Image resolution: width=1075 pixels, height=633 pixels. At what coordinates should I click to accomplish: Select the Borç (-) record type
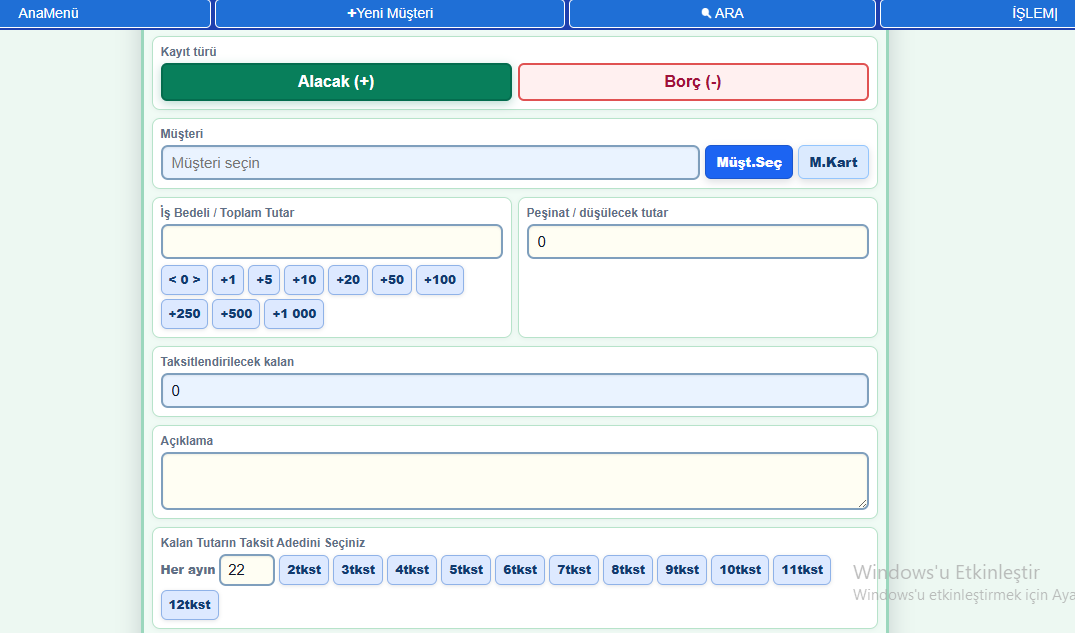693,82
